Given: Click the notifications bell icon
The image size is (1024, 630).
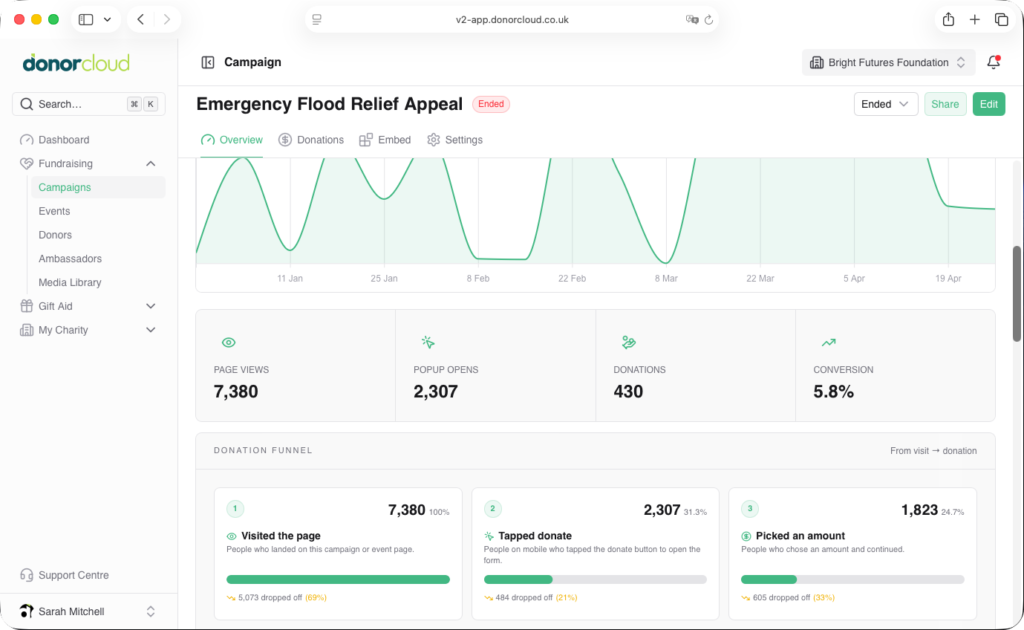Looking at the screenshot, I should (x=993, y=62).
